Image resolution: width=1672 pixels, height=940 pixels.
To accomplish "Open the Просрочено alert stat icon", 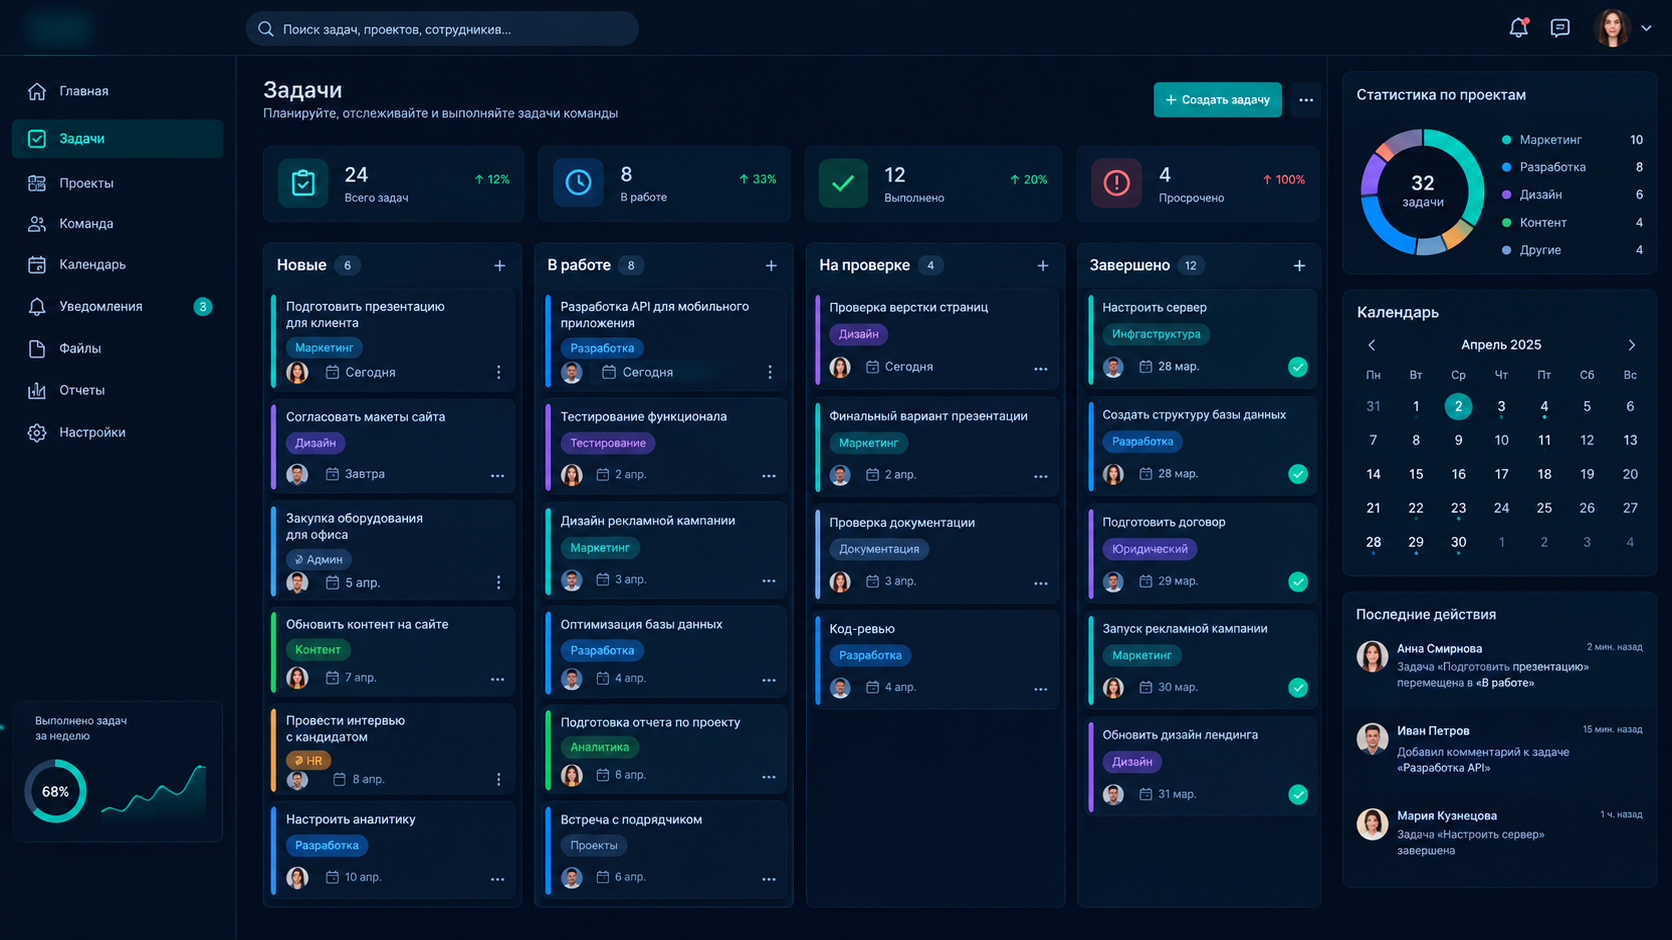I will click(1116, 183).
